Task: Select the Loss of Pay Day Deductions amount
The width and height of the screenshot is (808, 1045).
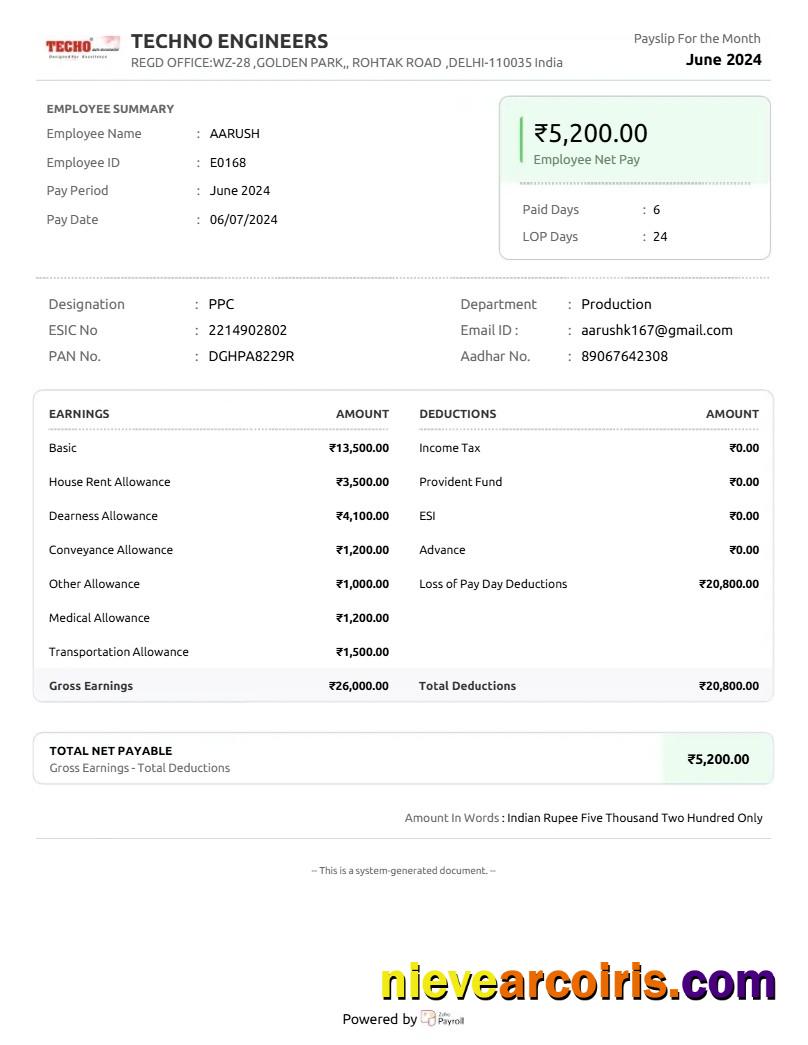Action: coord(729,583)
